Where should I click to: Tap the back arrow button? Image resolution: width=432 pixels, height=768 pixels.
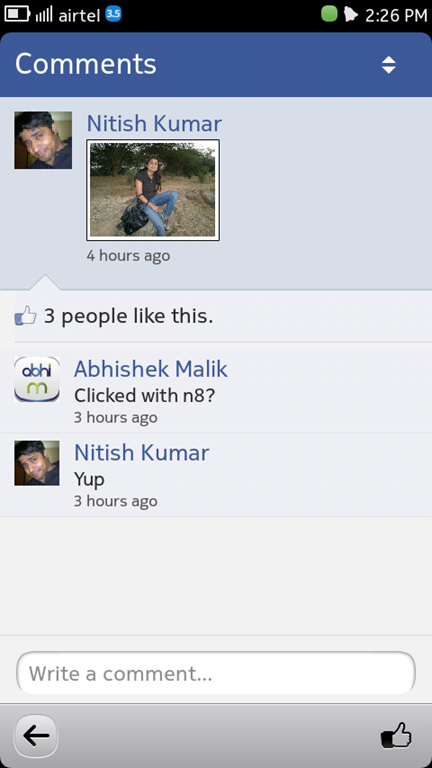(36, 735)
